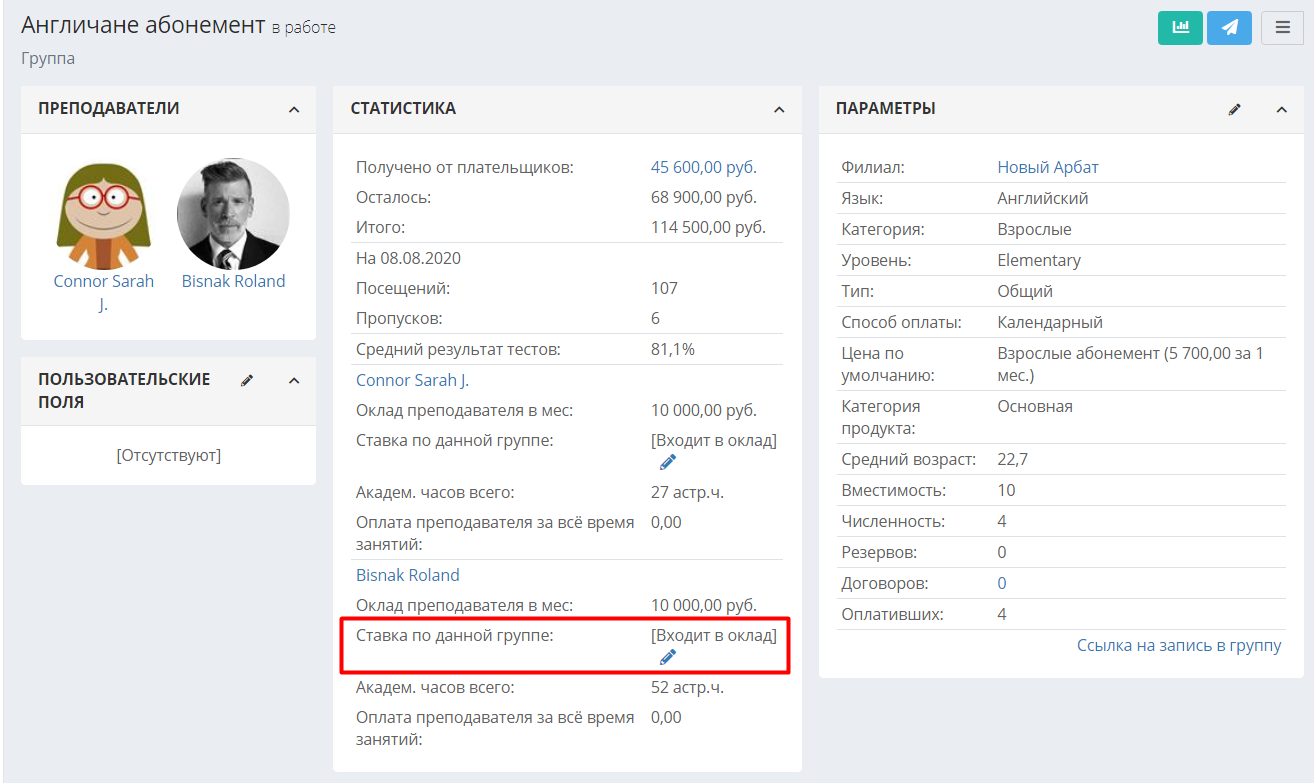Edit Connor Sarah's group rate pencil
This screenshot has height=783, width=1314.
coord(668,462)
